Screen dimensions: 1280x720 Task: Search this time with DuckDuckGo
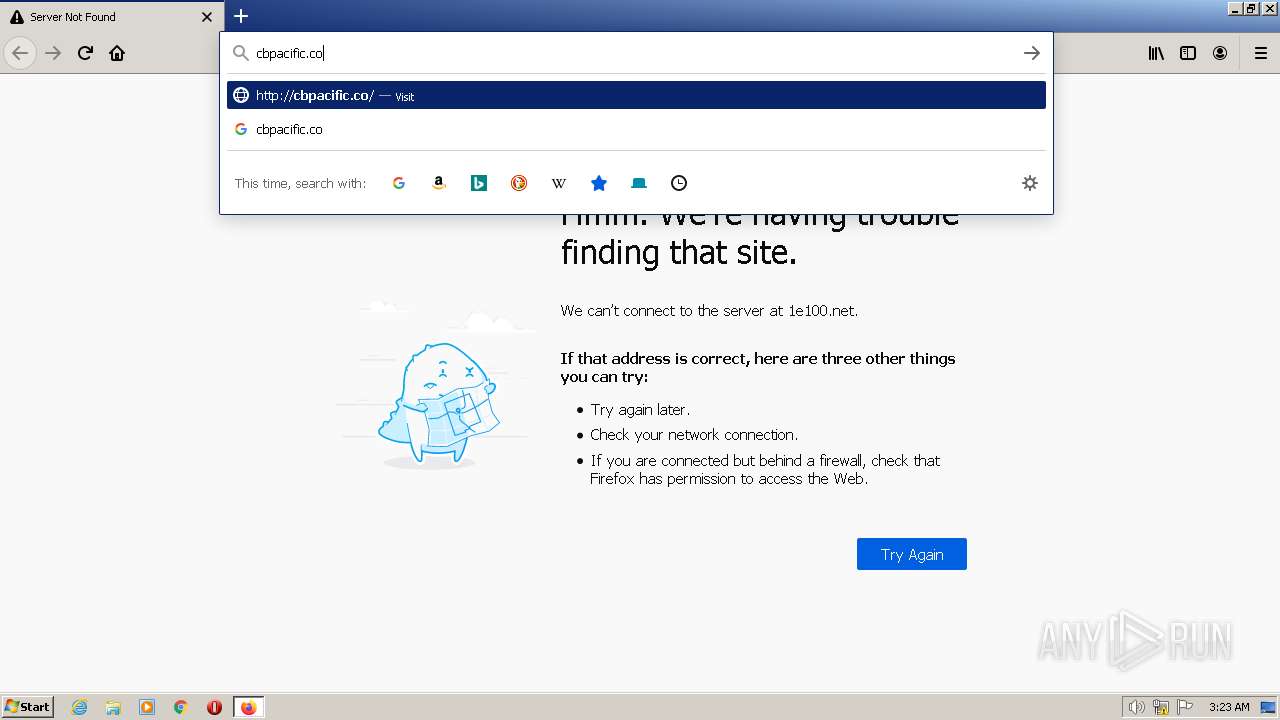click(x=519, y=183)
